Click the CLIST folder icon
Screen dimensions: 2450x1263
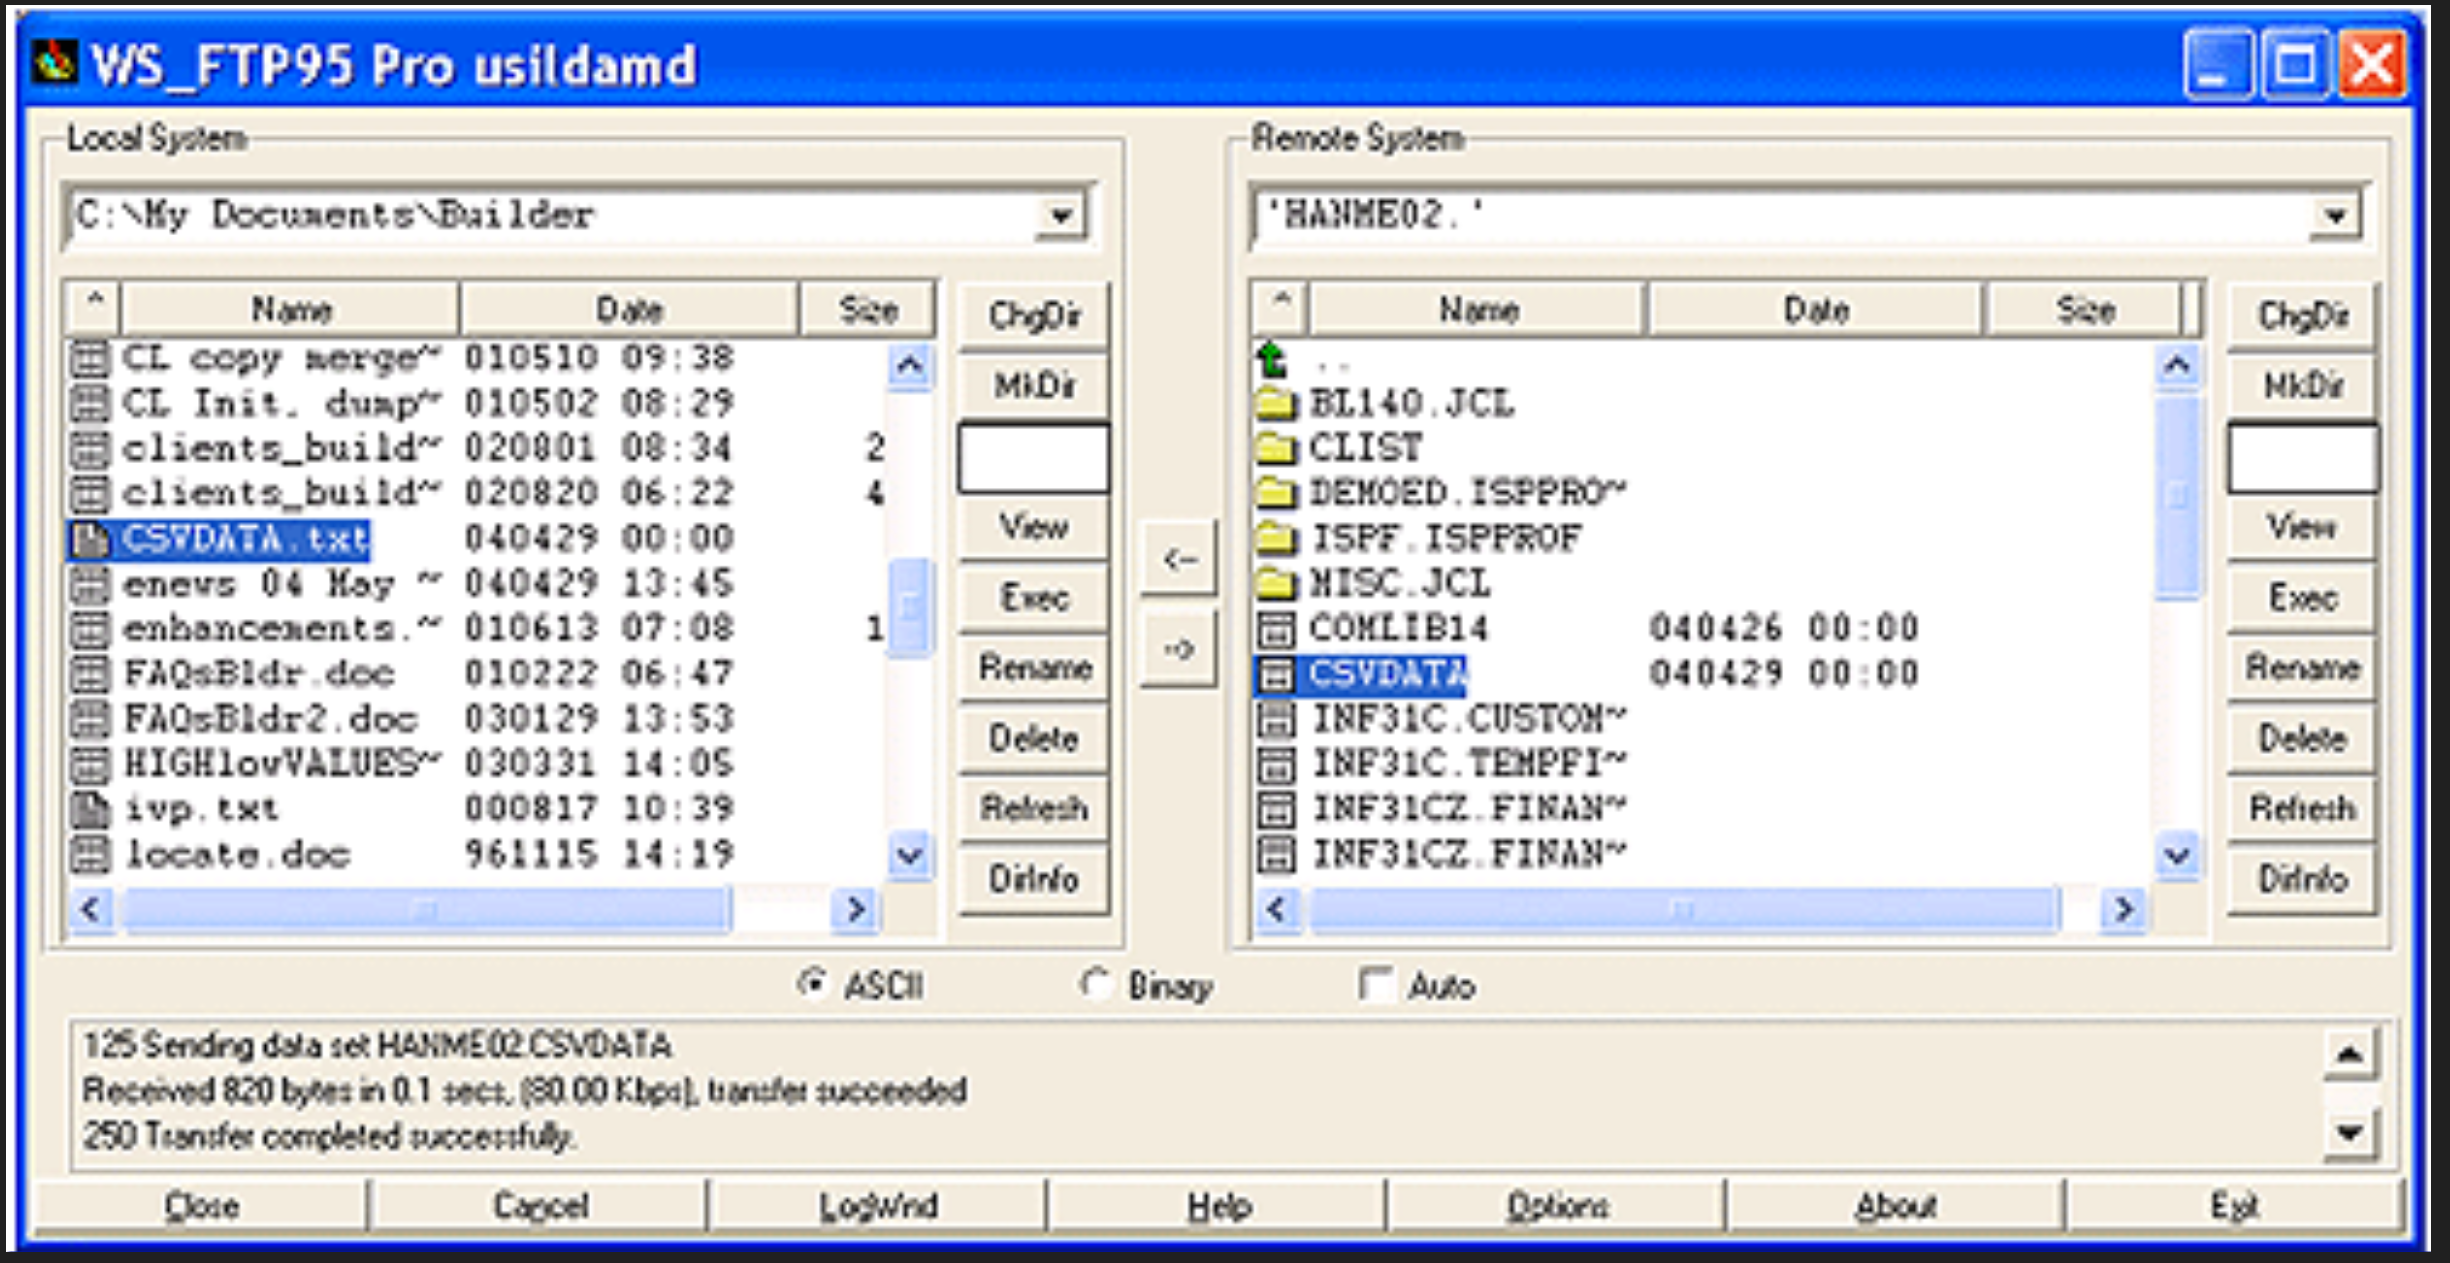(x=1276, y=448)
